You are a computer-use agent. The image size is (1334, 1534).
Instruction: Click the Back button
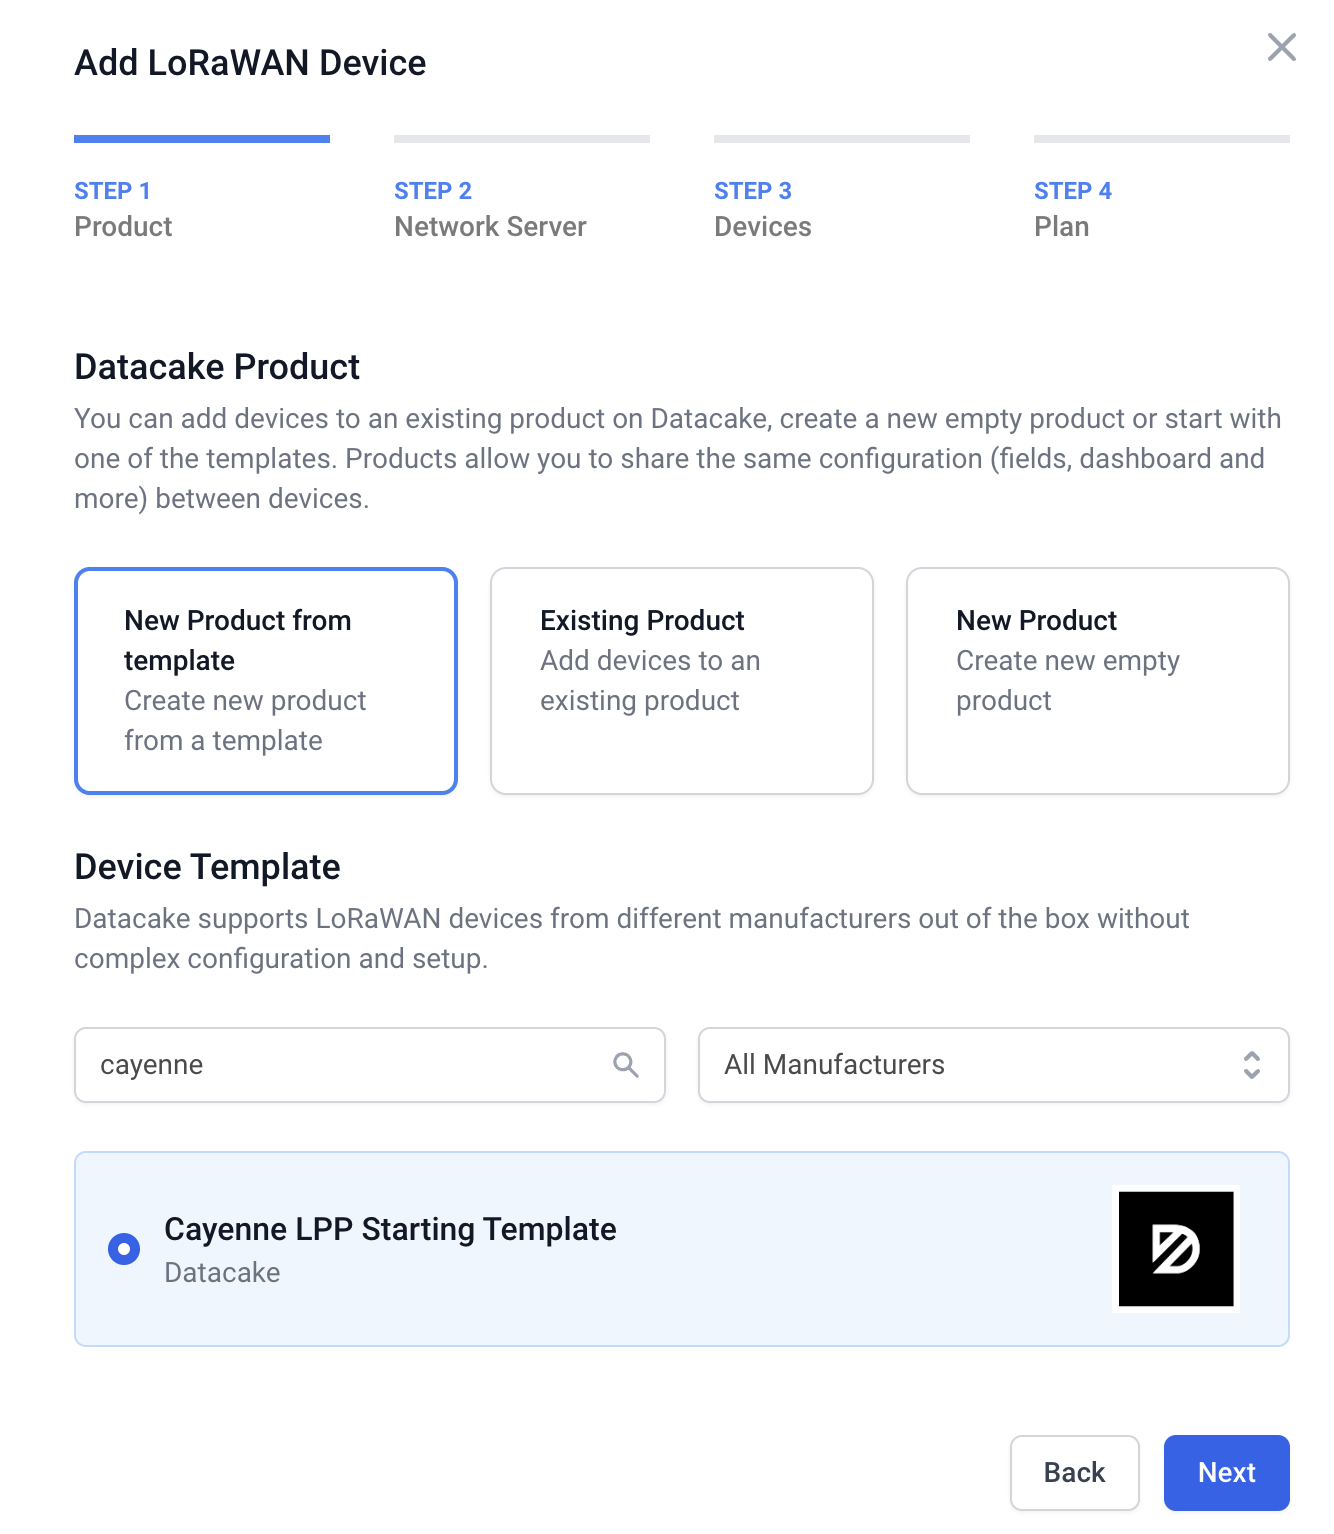(1075, 1473)
